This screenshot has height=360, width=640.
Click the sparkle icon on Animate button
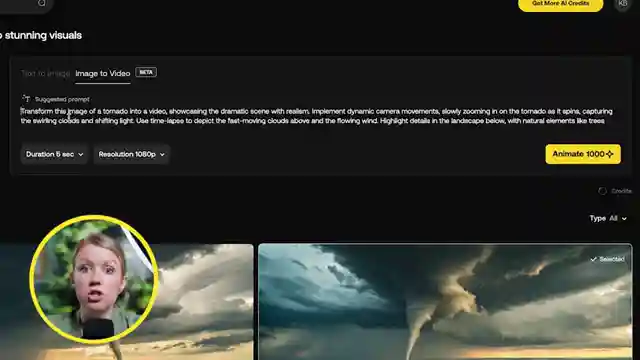(610, 154)
